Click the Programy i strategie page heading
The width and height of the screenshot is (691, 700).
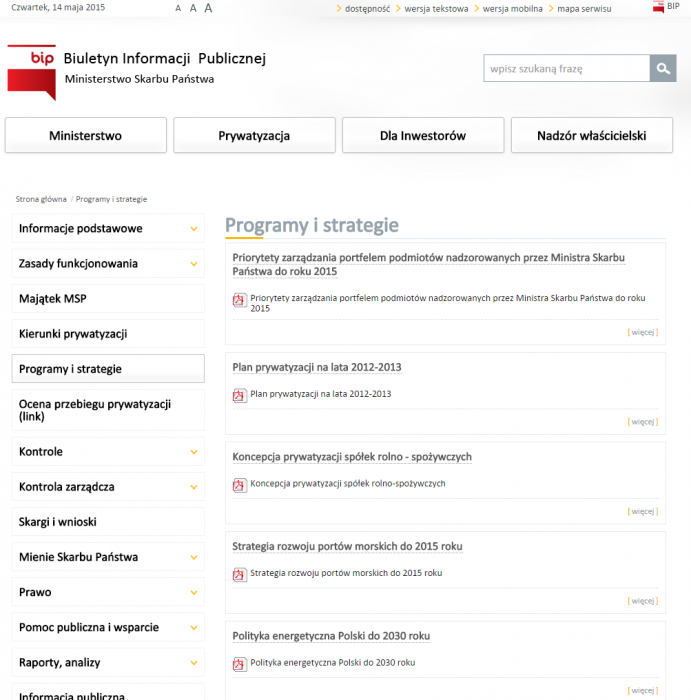click(x=312, y=225)
